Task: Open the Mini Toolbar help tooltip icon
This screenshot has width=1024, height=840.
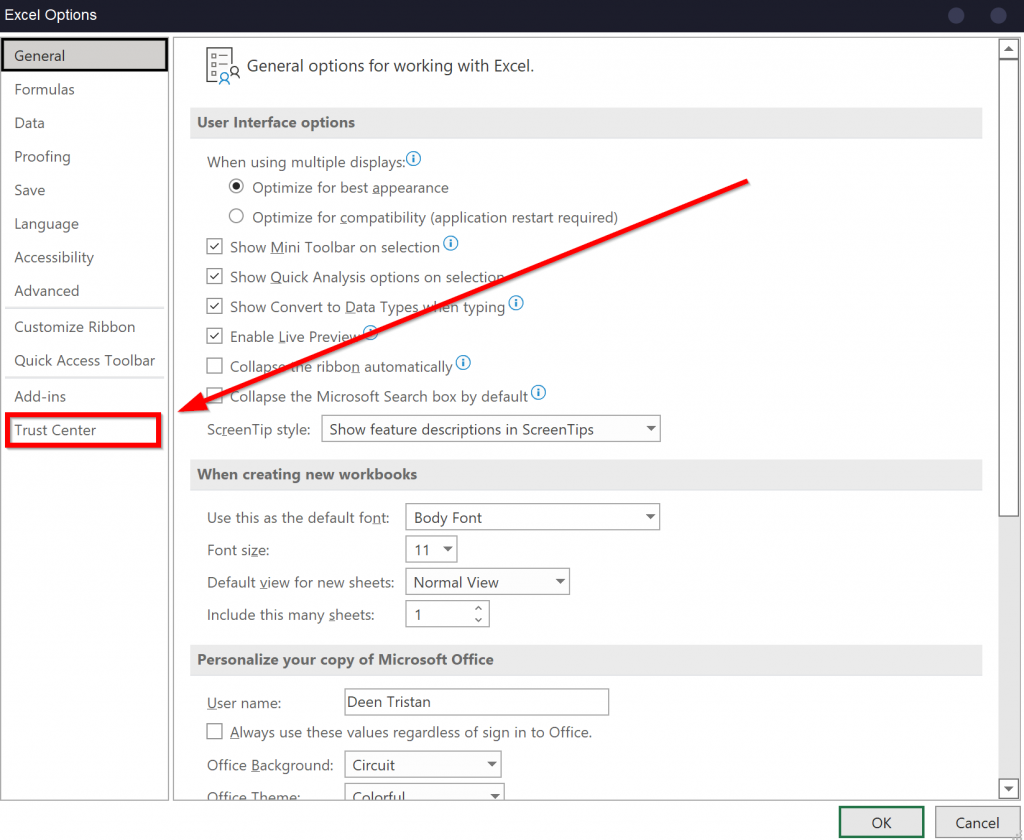Action: (x=450, y=243)
